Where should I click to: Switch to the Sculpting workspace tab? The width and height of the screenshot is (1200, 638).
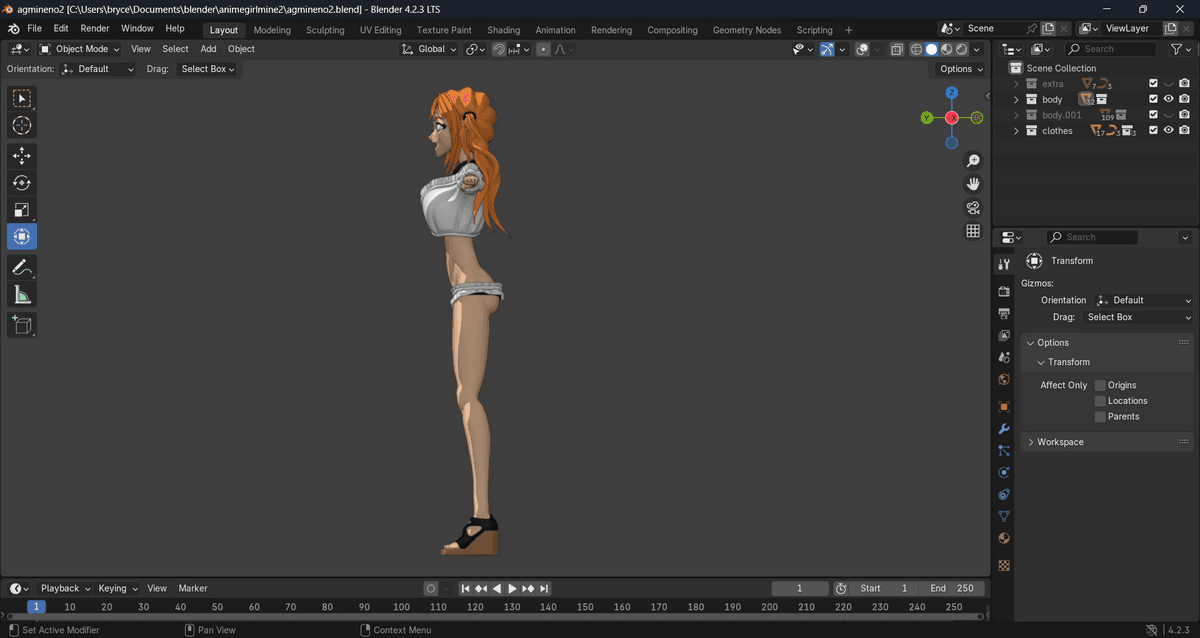pyautogui.click(x=325, y=30)
